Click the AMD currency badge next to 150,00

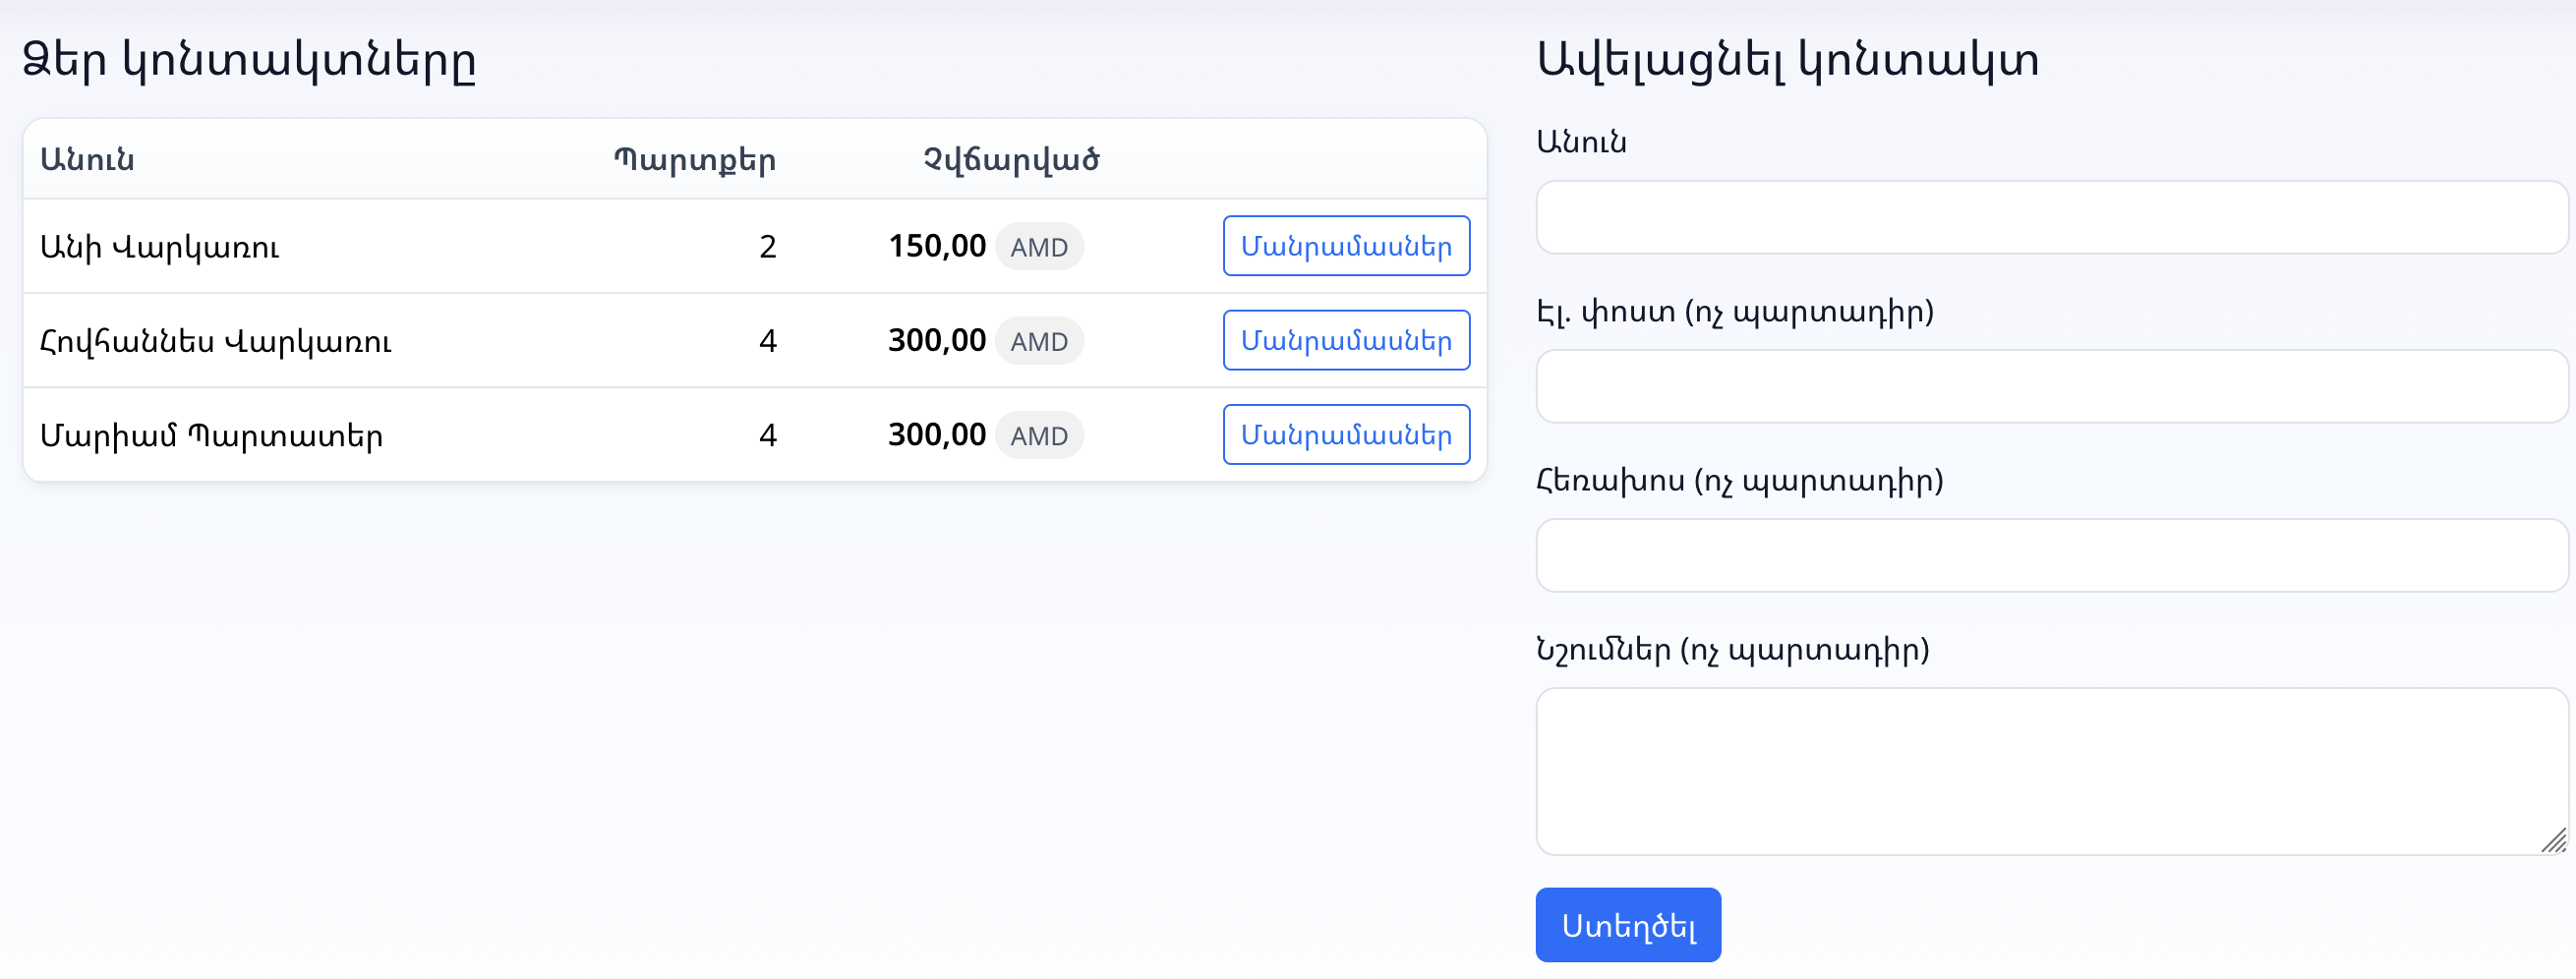(1039, 246)
